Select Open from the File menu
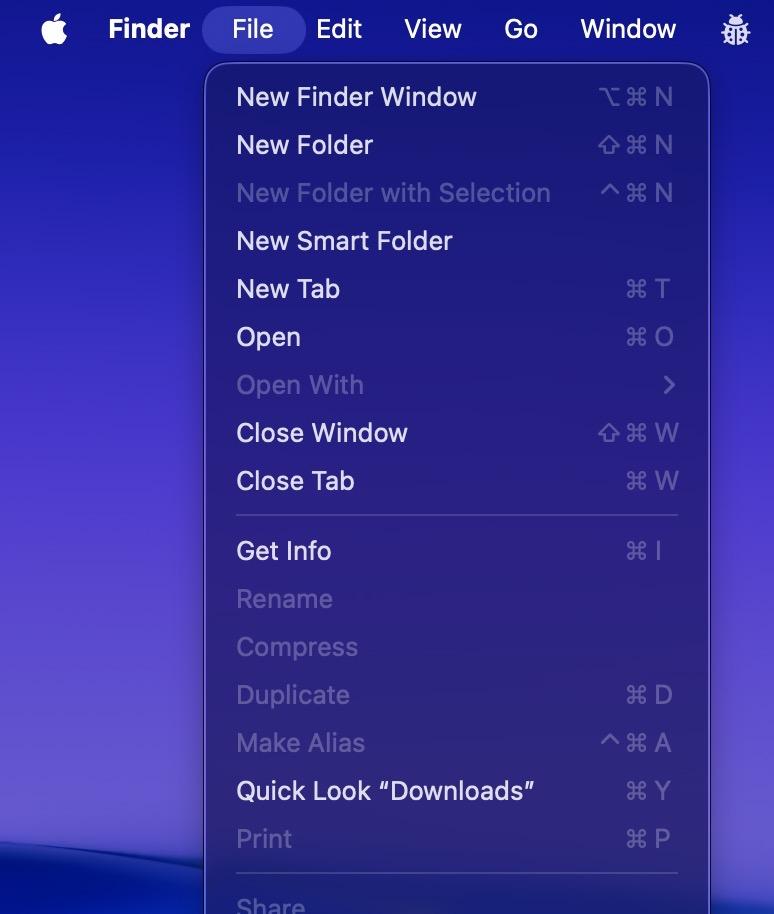 pyautogui.click(x=268, y=337)
